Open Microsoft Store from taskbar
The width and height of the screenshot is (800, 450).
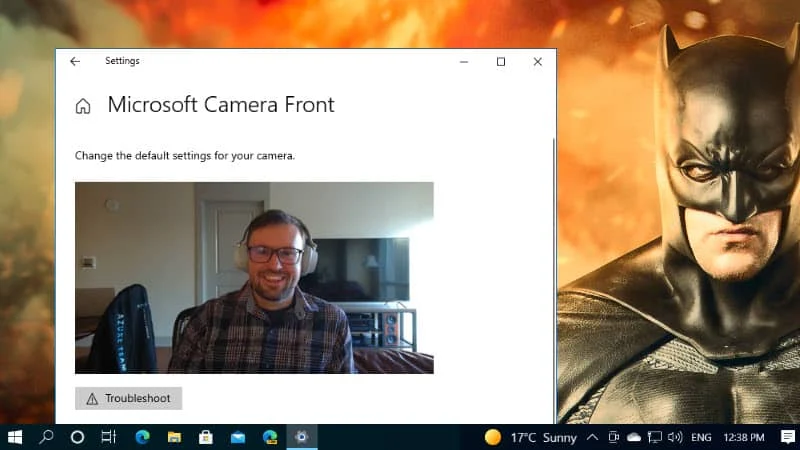[206, 437]
